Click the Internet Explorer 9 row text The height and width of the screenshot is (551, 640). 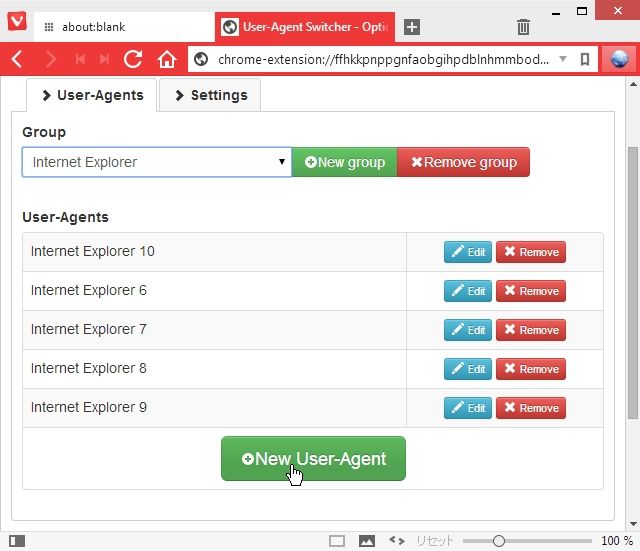pyautogui.click(x=89, y=407)
